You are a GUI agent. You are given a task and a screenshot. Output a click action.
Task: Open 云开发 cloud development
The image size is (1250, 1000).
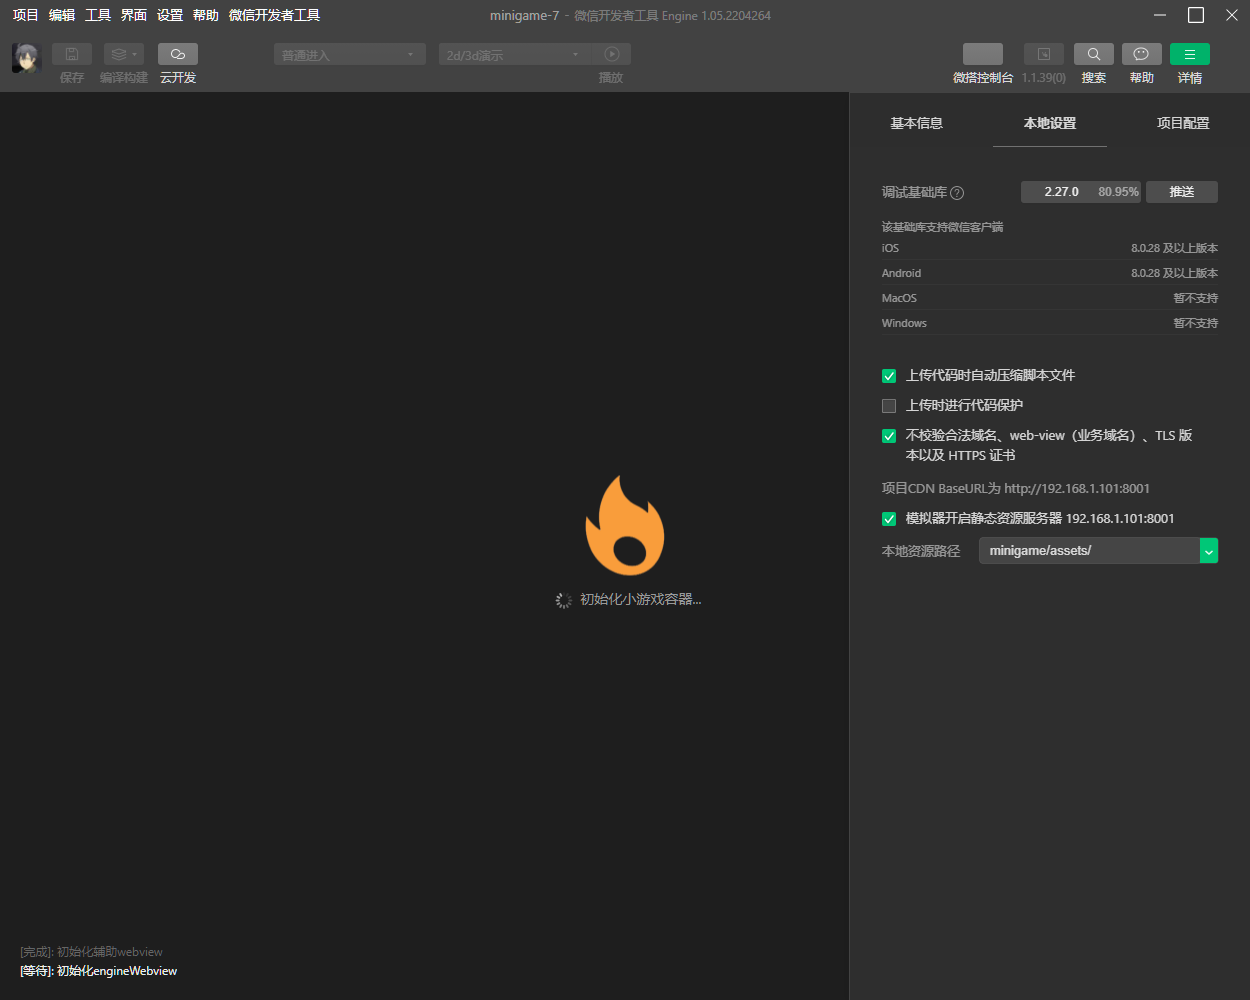click(x=178, y=54)
